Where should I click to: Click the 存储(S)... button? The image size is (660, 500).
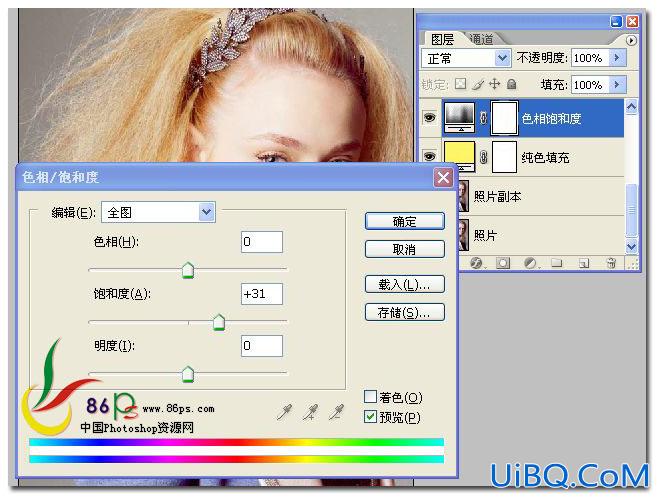[405, 312]
